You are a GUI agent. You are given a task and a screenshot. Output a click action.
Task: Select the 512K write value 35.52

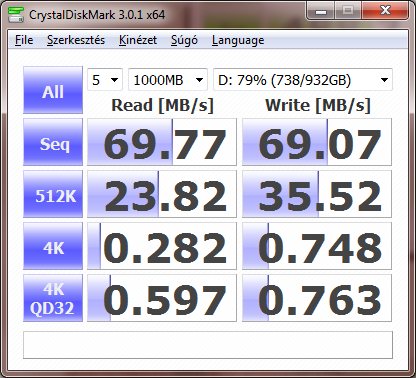point(317,194)
